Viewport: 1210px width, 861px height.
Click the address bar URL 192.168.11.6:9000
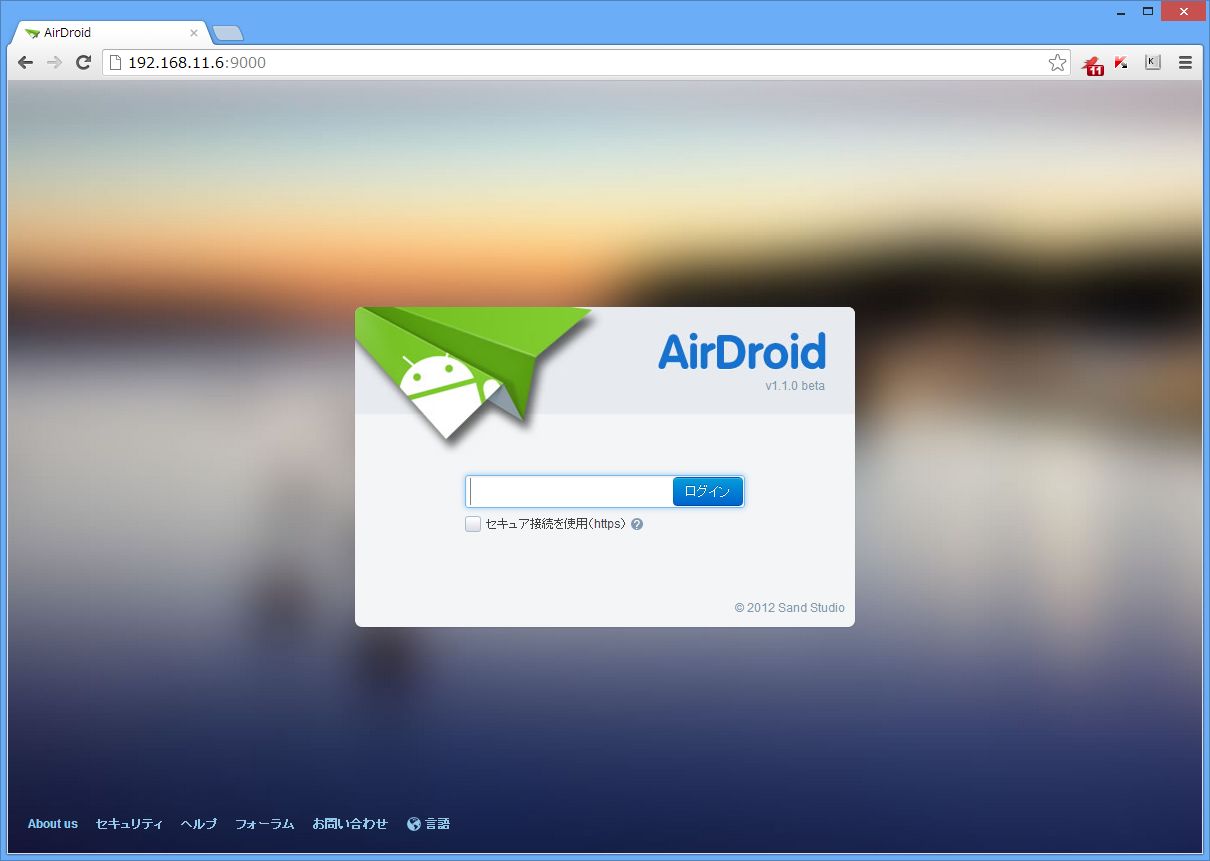tap(197, 63)
